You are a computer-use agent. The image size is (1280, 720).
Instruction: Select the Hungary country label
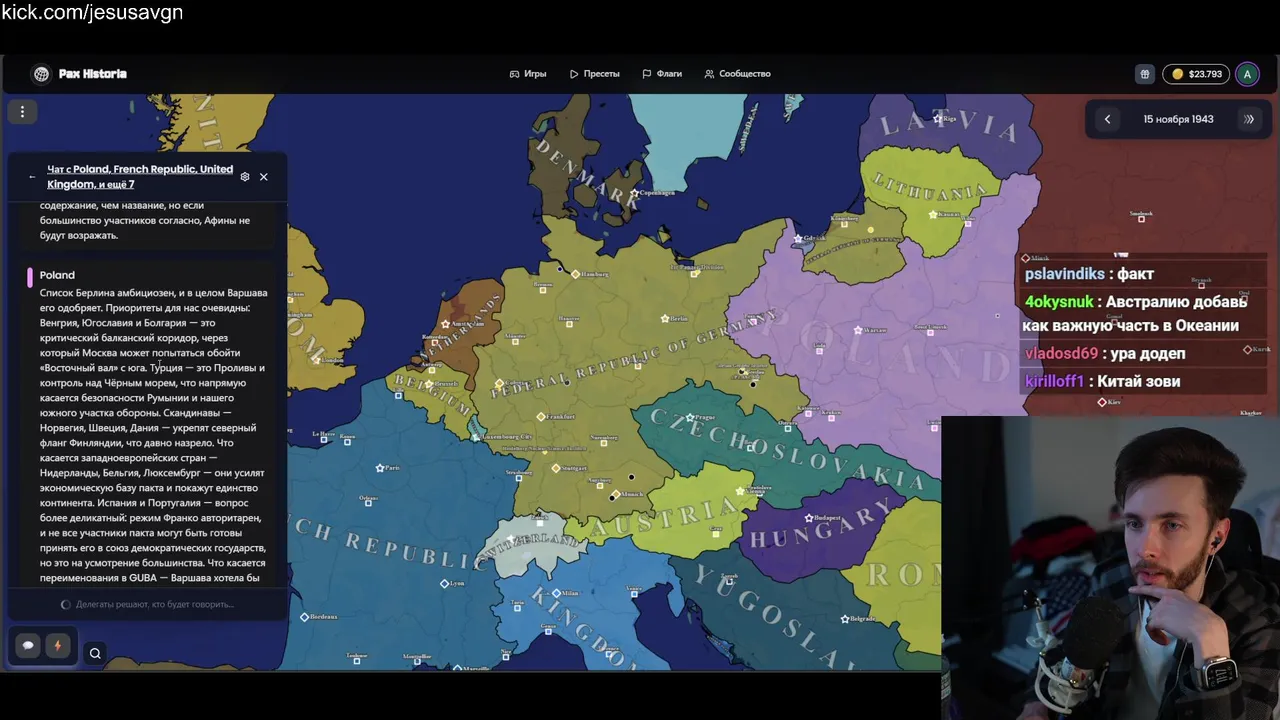(820, 525)
